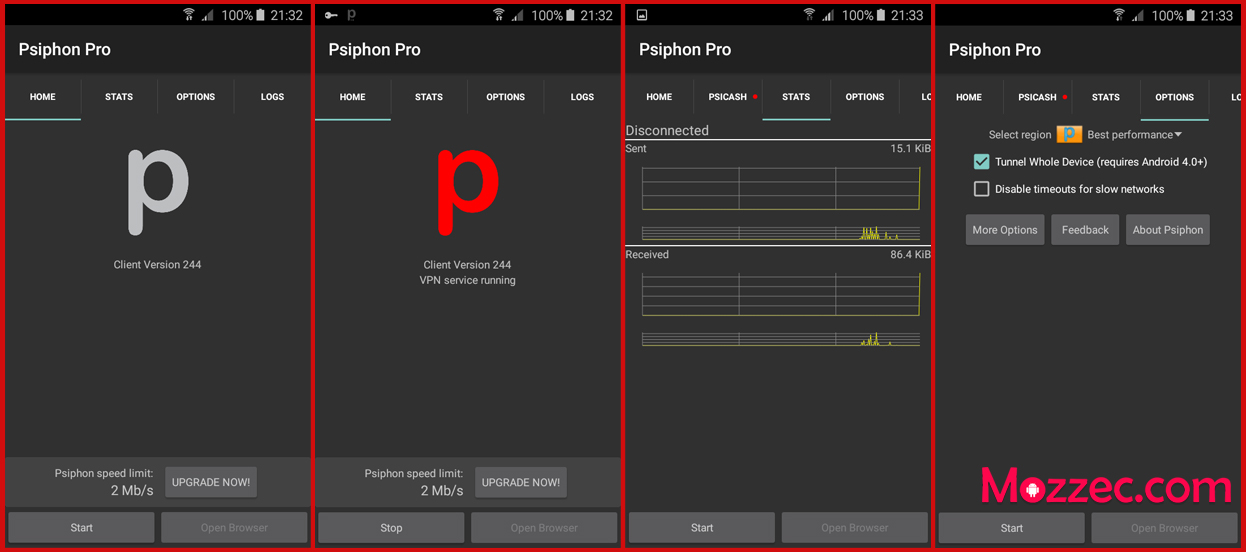
Task: Stop the VPN in second screen
Action: click(391, 528)
